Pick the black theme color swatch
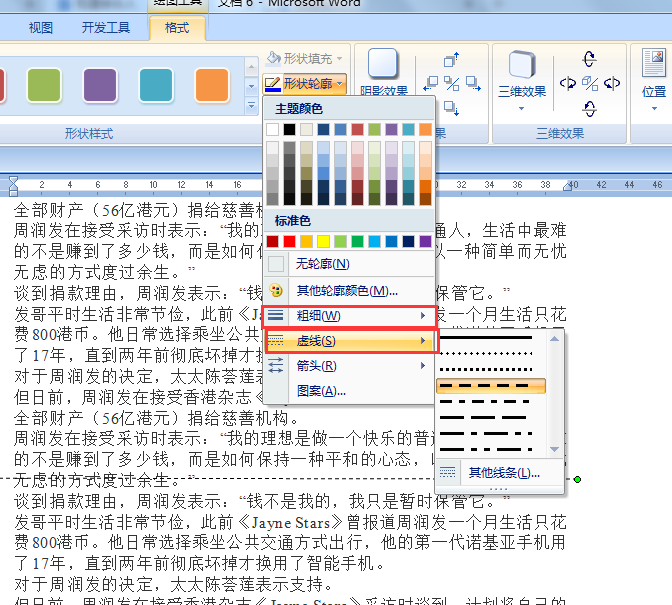The image size is (672, 605). point(289,130)
